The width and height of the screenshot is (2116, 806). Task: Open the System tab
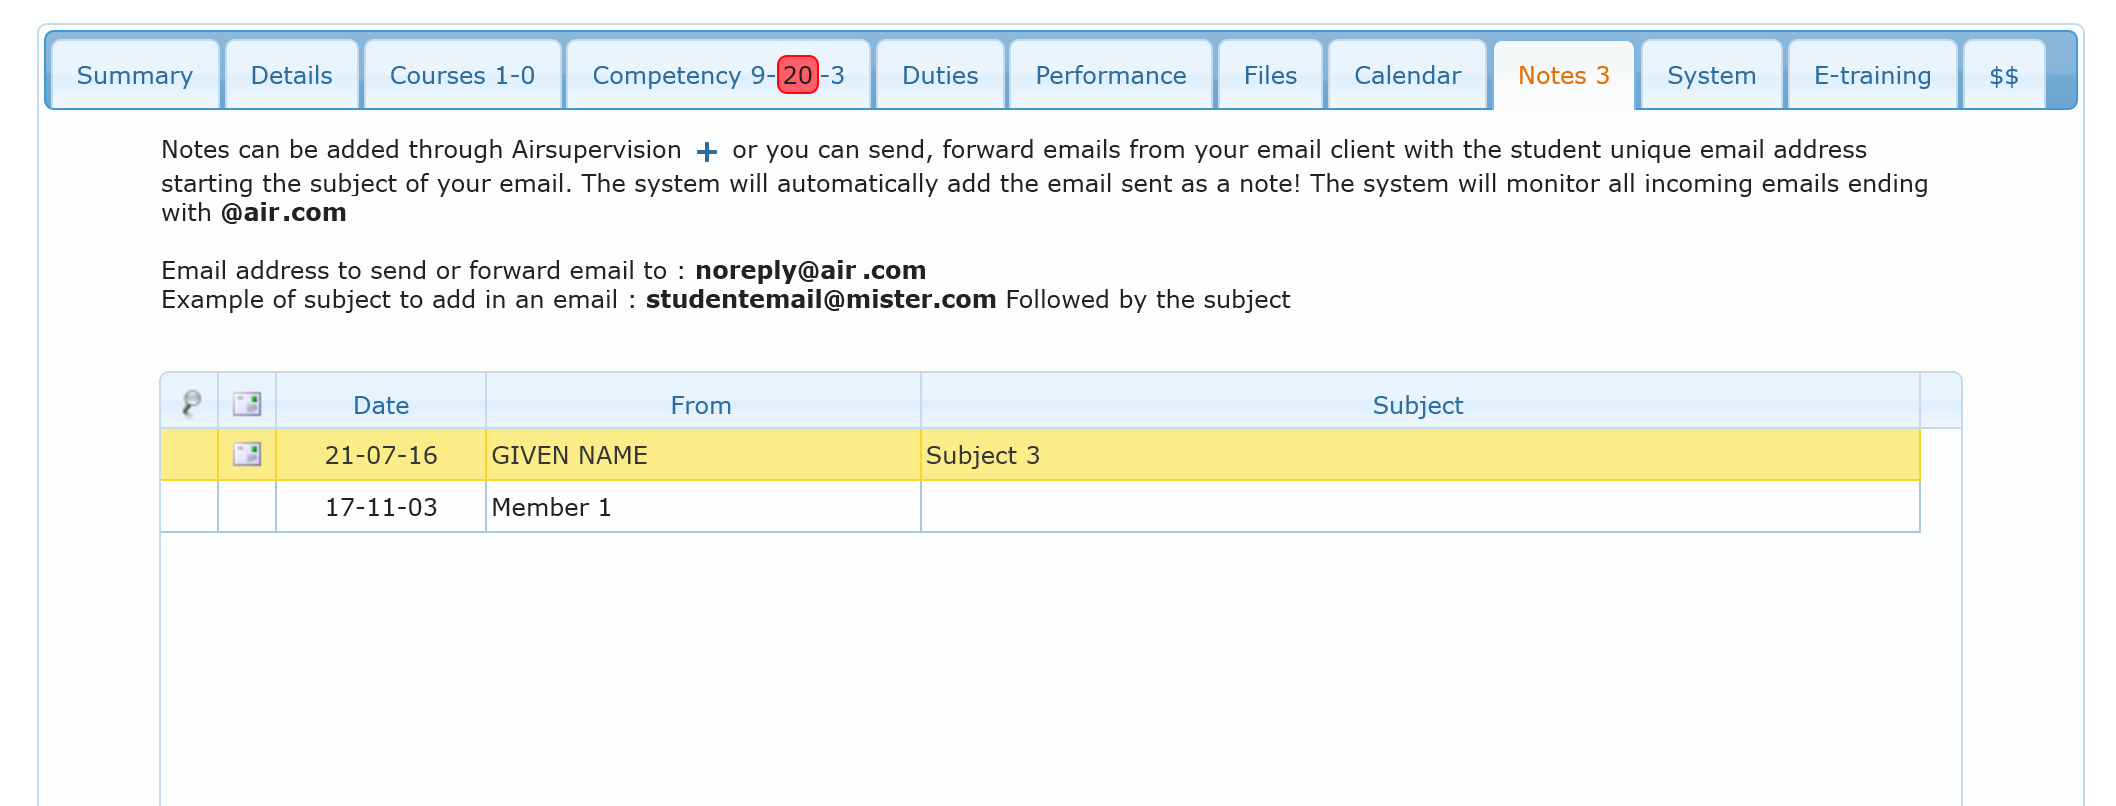point(1711,76)
